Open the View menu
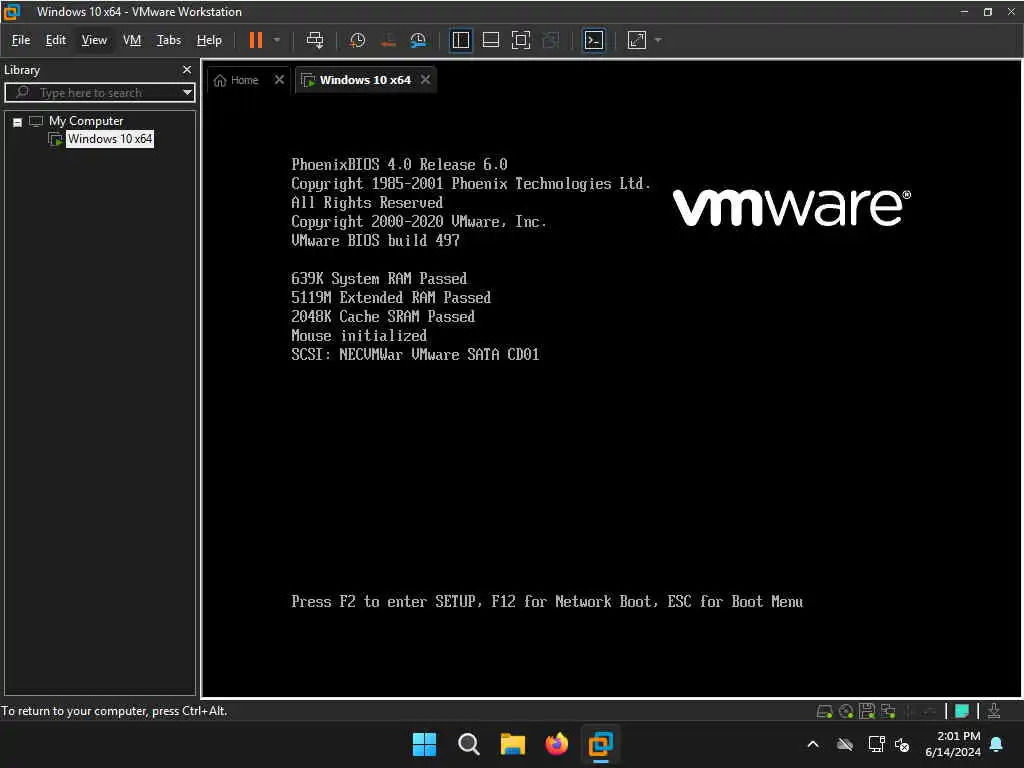Viewport: 1024px width, 768px height. pyautogui.click(x=94, y=40)
